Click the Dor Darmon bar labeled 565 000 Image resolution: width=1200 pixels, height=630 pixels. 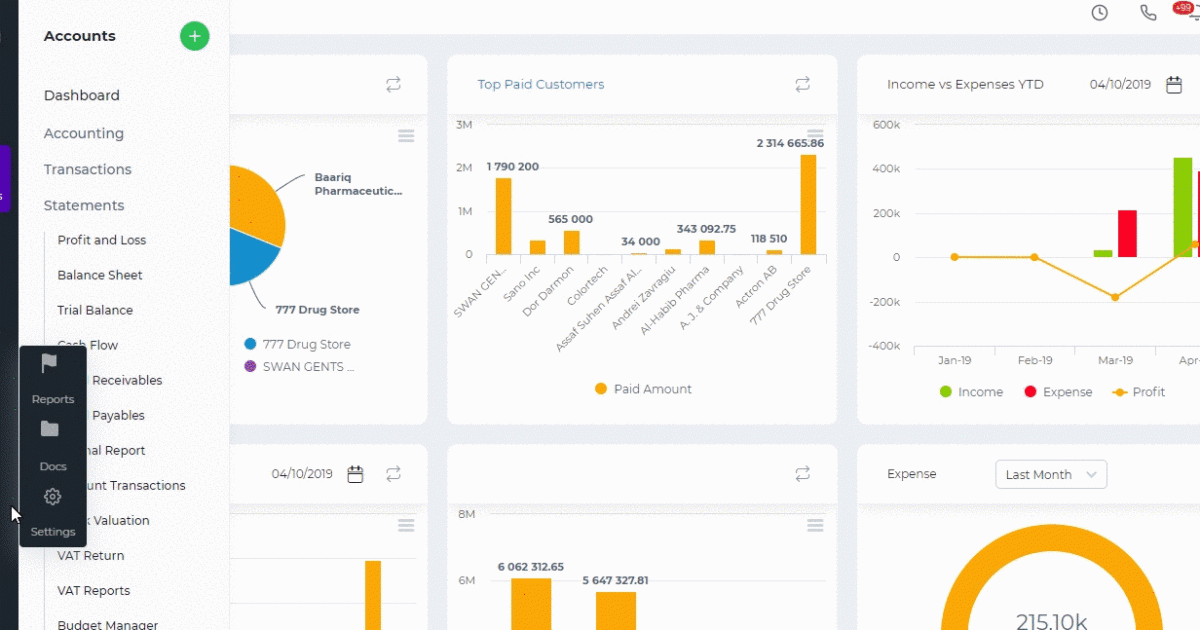point(571,243)
